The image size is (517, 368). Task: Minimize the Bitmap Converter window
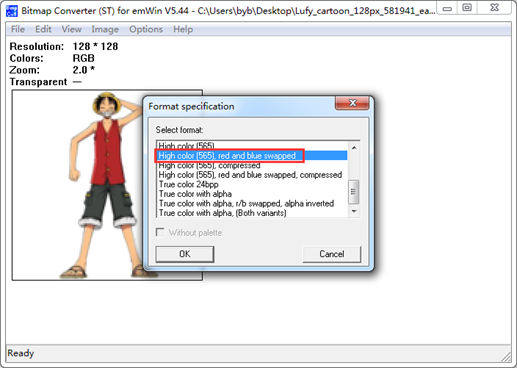point(447,8)
